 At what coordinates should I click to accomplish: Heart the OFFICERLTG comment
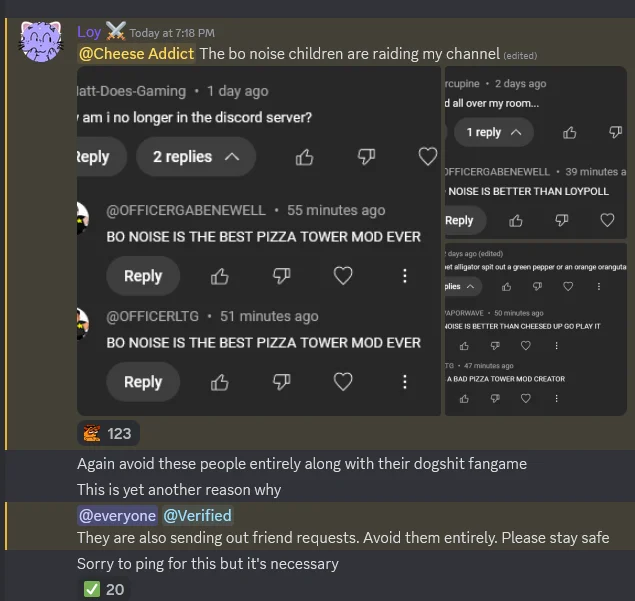pos(343,382)
